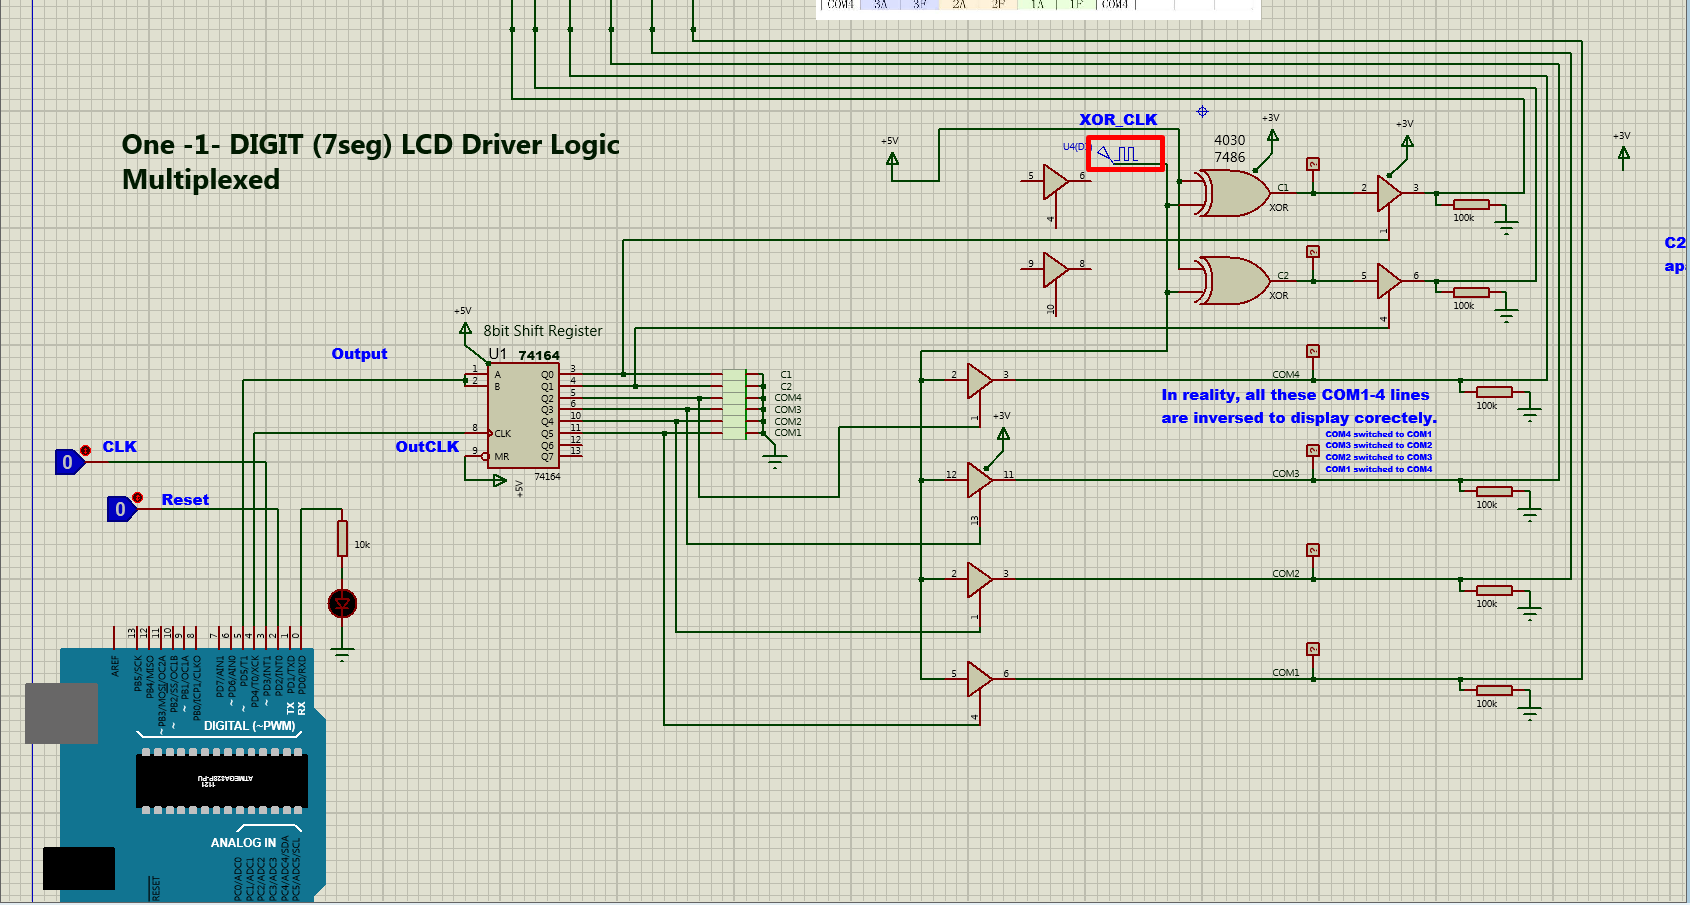Viewport: 1690px width, 905px height.
Task: Select the buffer driving the COM3 line
Action: point(980,480)
